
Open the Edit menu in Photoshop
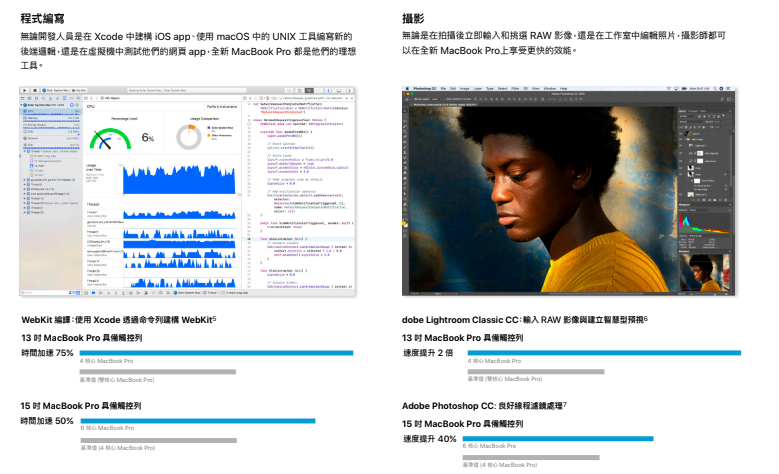coord(453,88)
